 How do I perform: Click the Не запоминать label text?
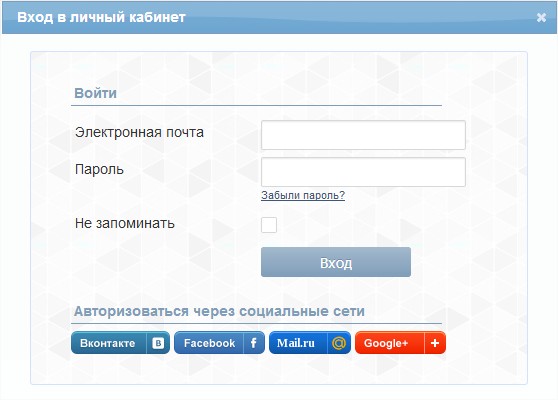pos(125,223)
